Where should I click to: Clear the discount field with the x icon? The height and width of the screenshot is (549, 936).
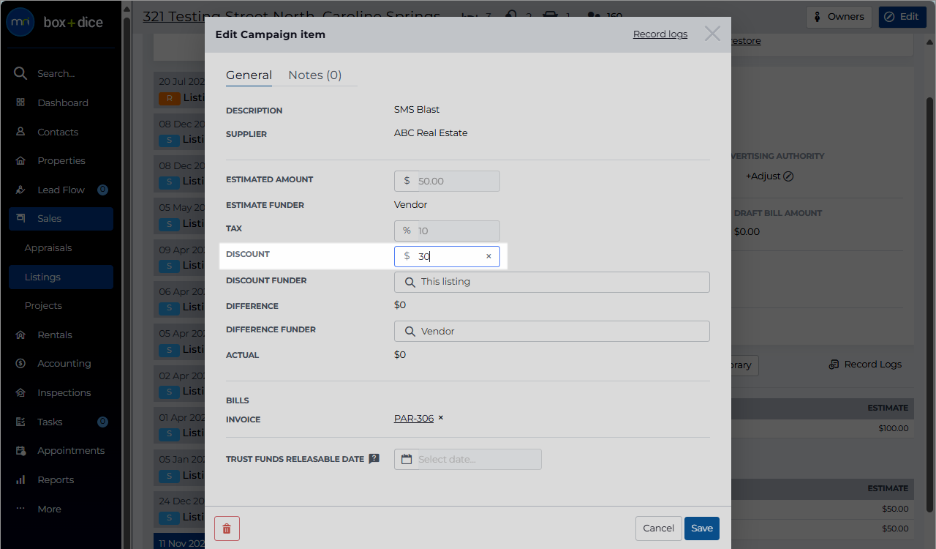point(488,256)
